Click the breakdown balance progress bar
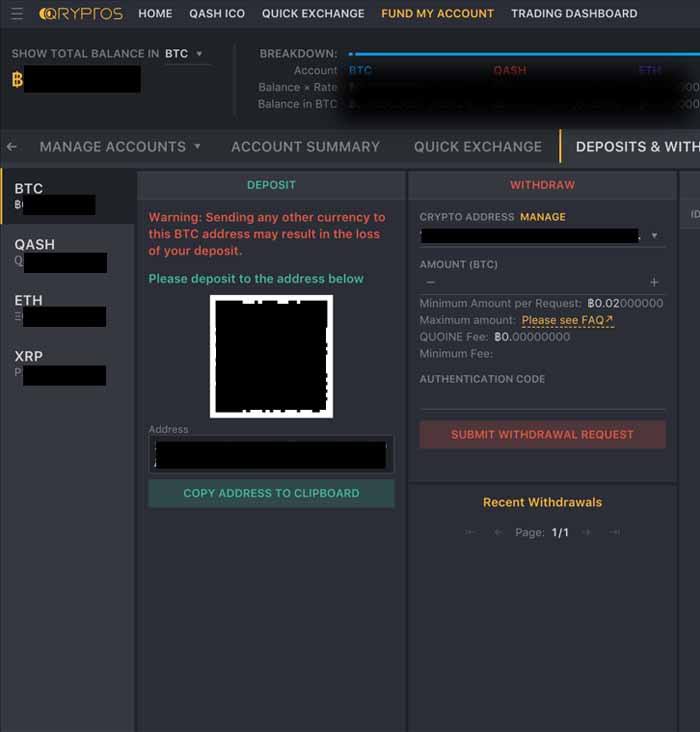700x732 pixels. tap(524, 54)
